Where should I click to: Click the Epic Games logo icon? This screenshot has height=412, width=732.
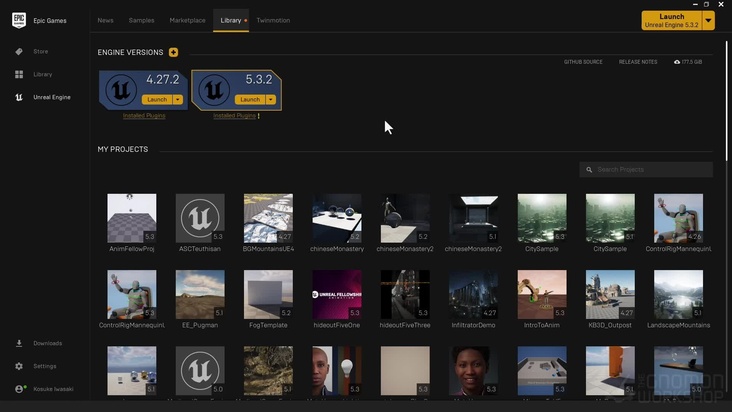(x=19, y=21)
